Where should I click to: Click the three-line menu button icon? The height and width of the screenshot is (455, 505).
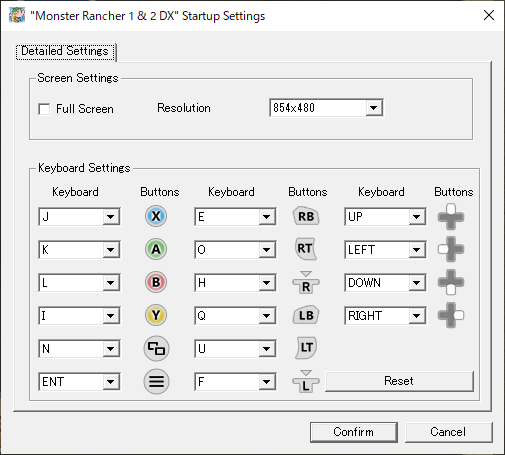156,381
